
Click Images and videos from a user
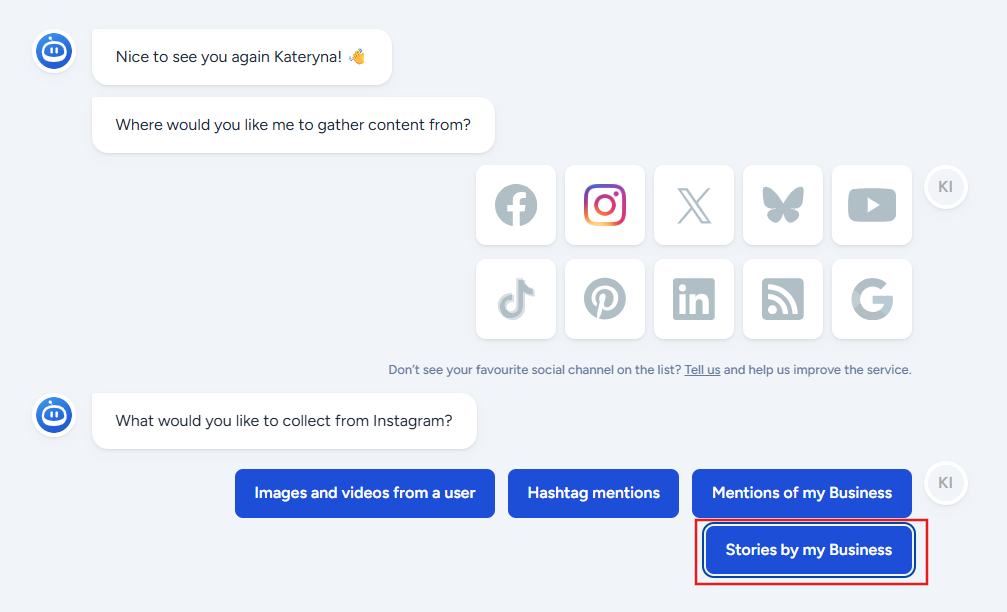(365, 493)
